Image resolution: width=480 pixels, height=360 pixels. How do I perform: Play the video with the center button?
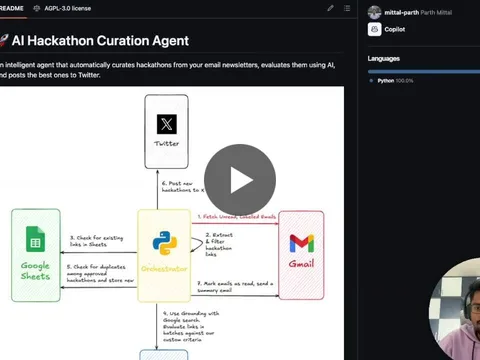[x=240, y=180]
